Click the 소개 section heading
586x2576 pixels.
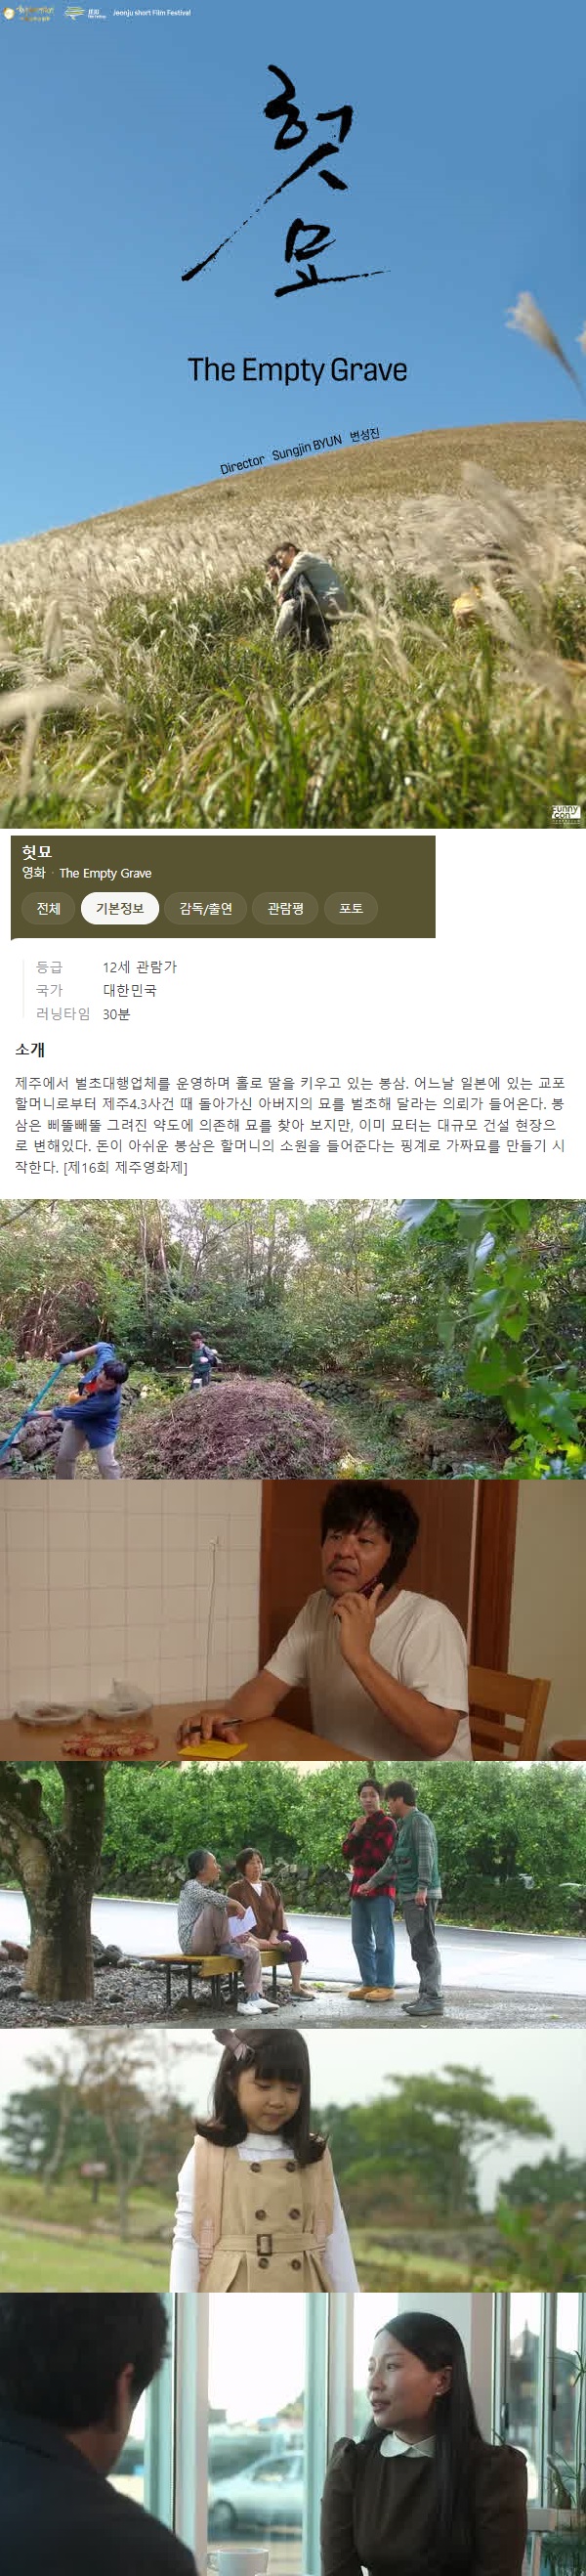tap(30, 1049)
